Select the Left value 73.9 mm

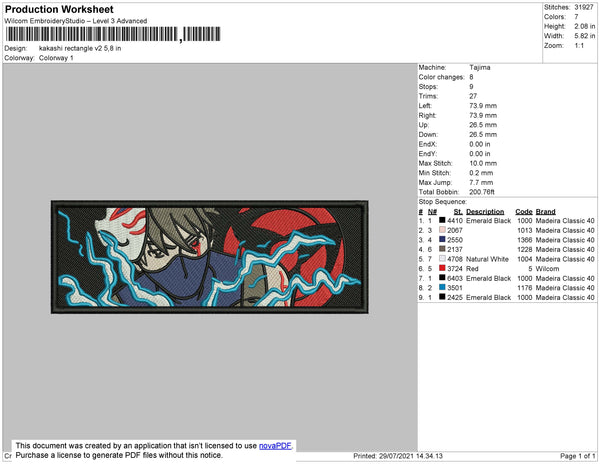(483, 106)
